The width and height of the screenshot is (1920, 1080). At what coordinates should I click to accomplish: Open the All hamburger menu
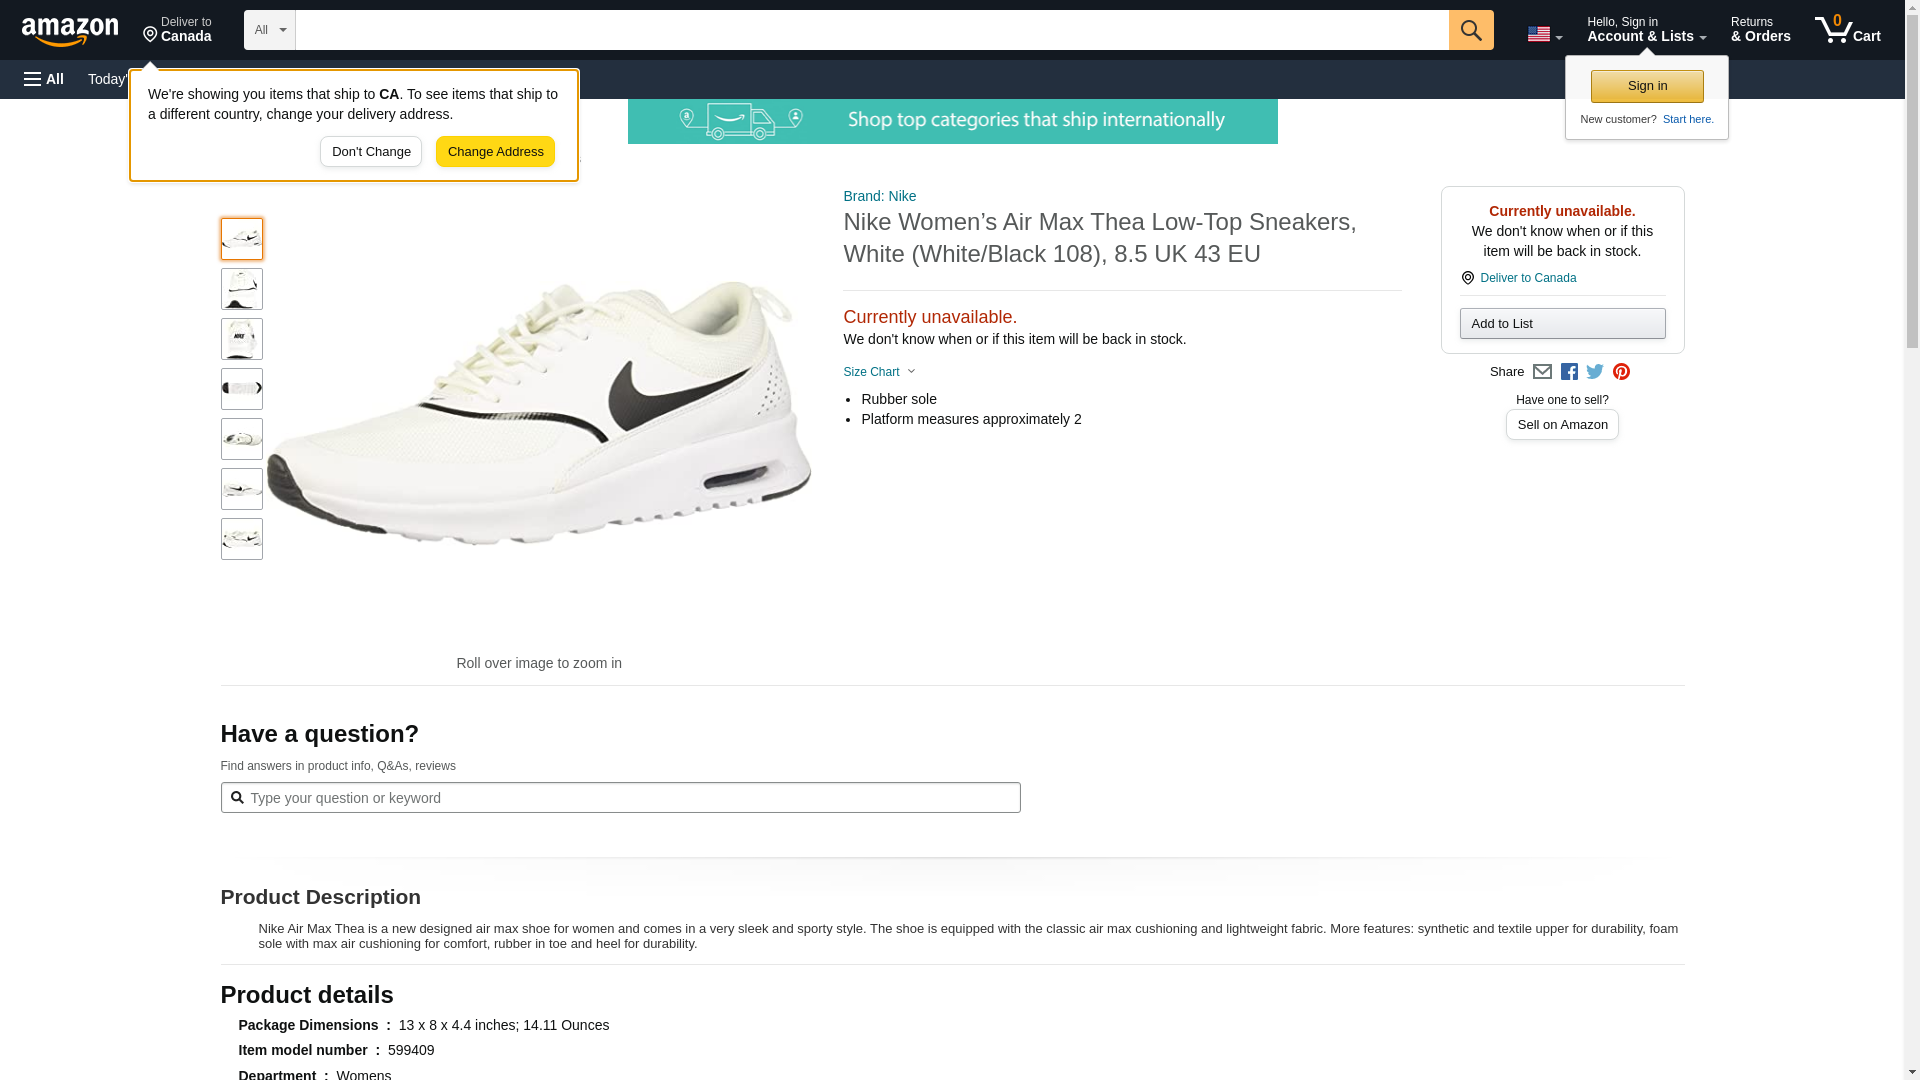44,79
